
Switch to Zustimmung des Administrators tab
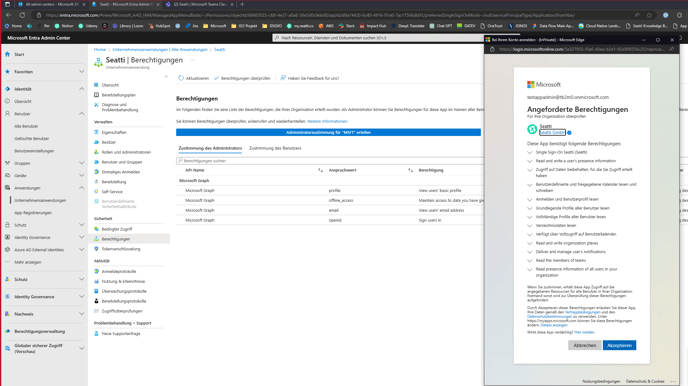click(x=210, y=148)
